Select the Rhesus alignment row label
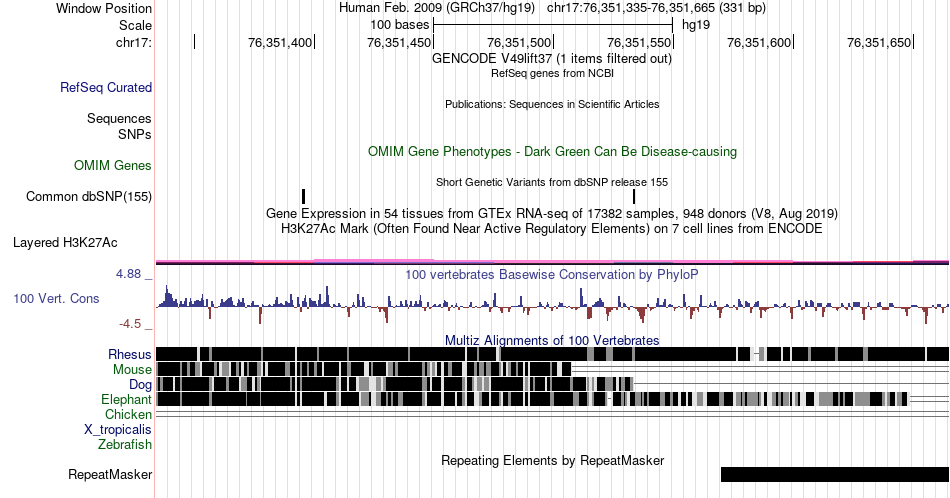Screen dimensions: 950x498 click(130, 354)
